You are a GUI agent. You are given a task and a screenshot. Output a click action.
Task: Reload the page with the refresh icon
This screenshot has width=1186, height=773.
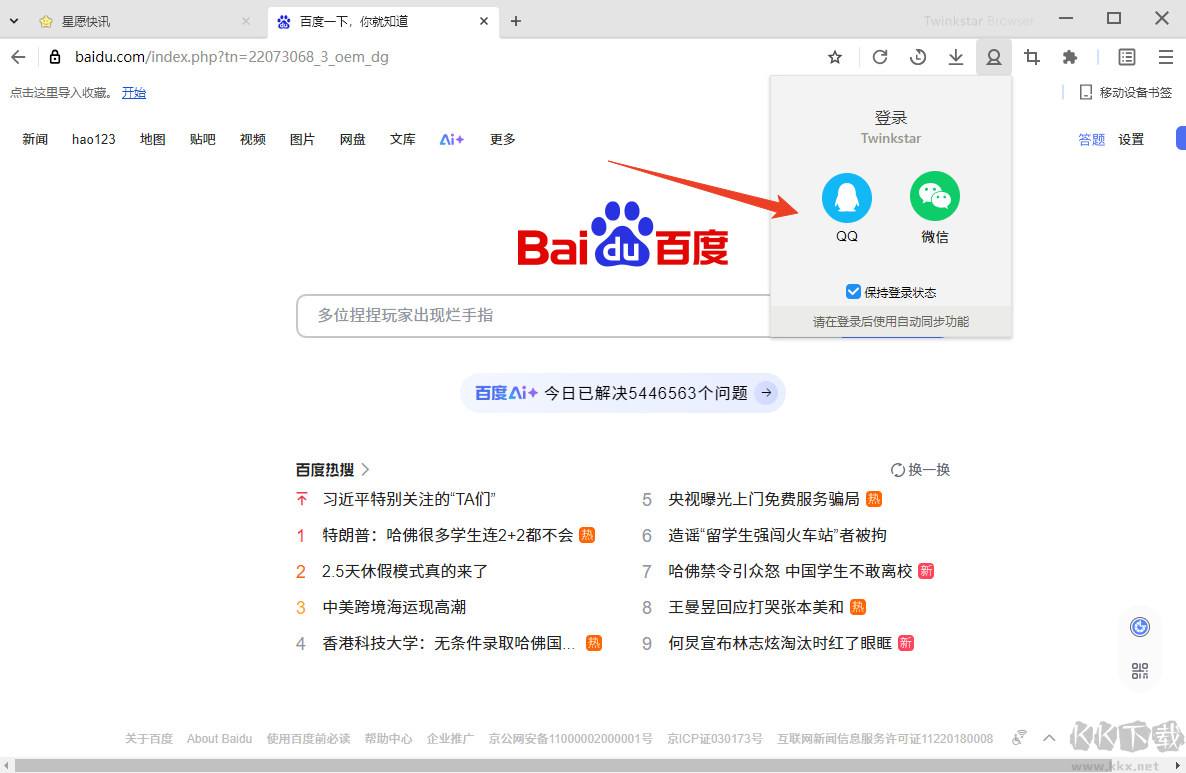pyautogui.click(x=880, y=57)
